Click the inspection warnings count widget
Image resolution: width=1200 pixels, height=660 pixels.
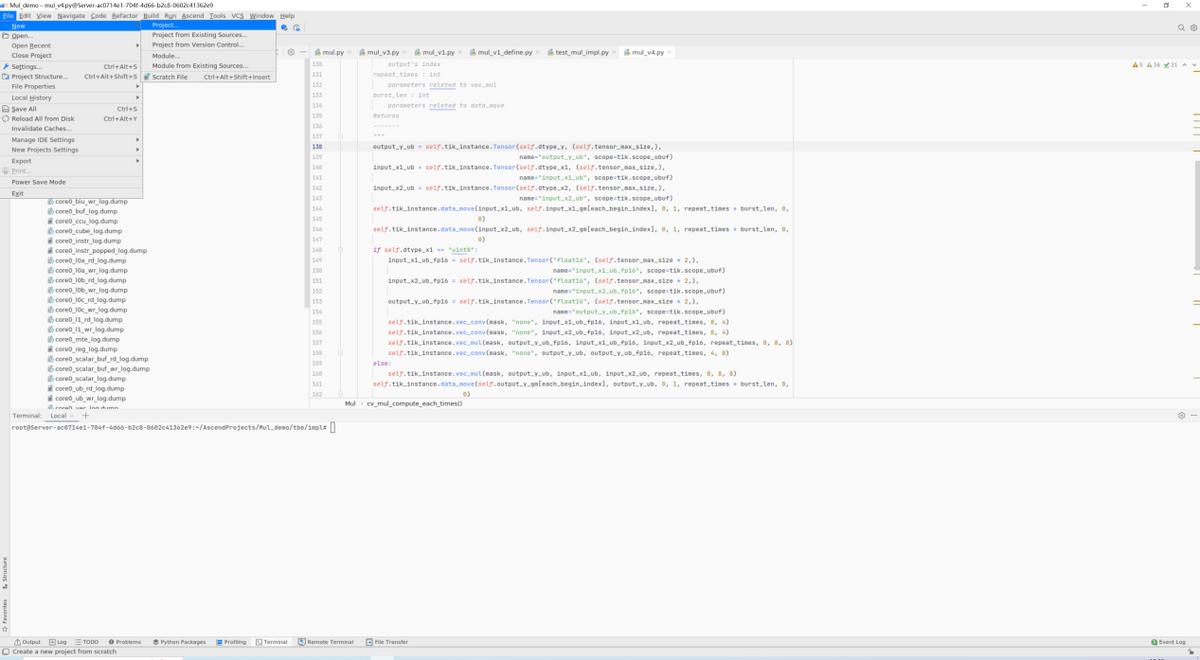pos(1155,65)
